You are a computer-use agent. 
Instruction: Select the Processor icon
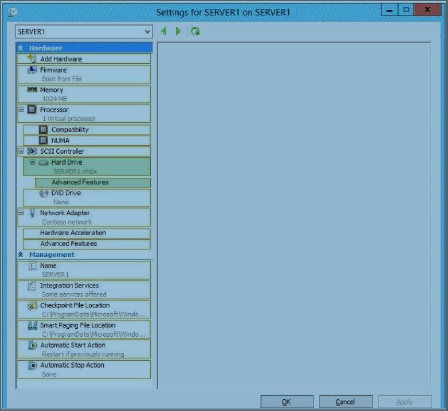(x=32, y=109)
